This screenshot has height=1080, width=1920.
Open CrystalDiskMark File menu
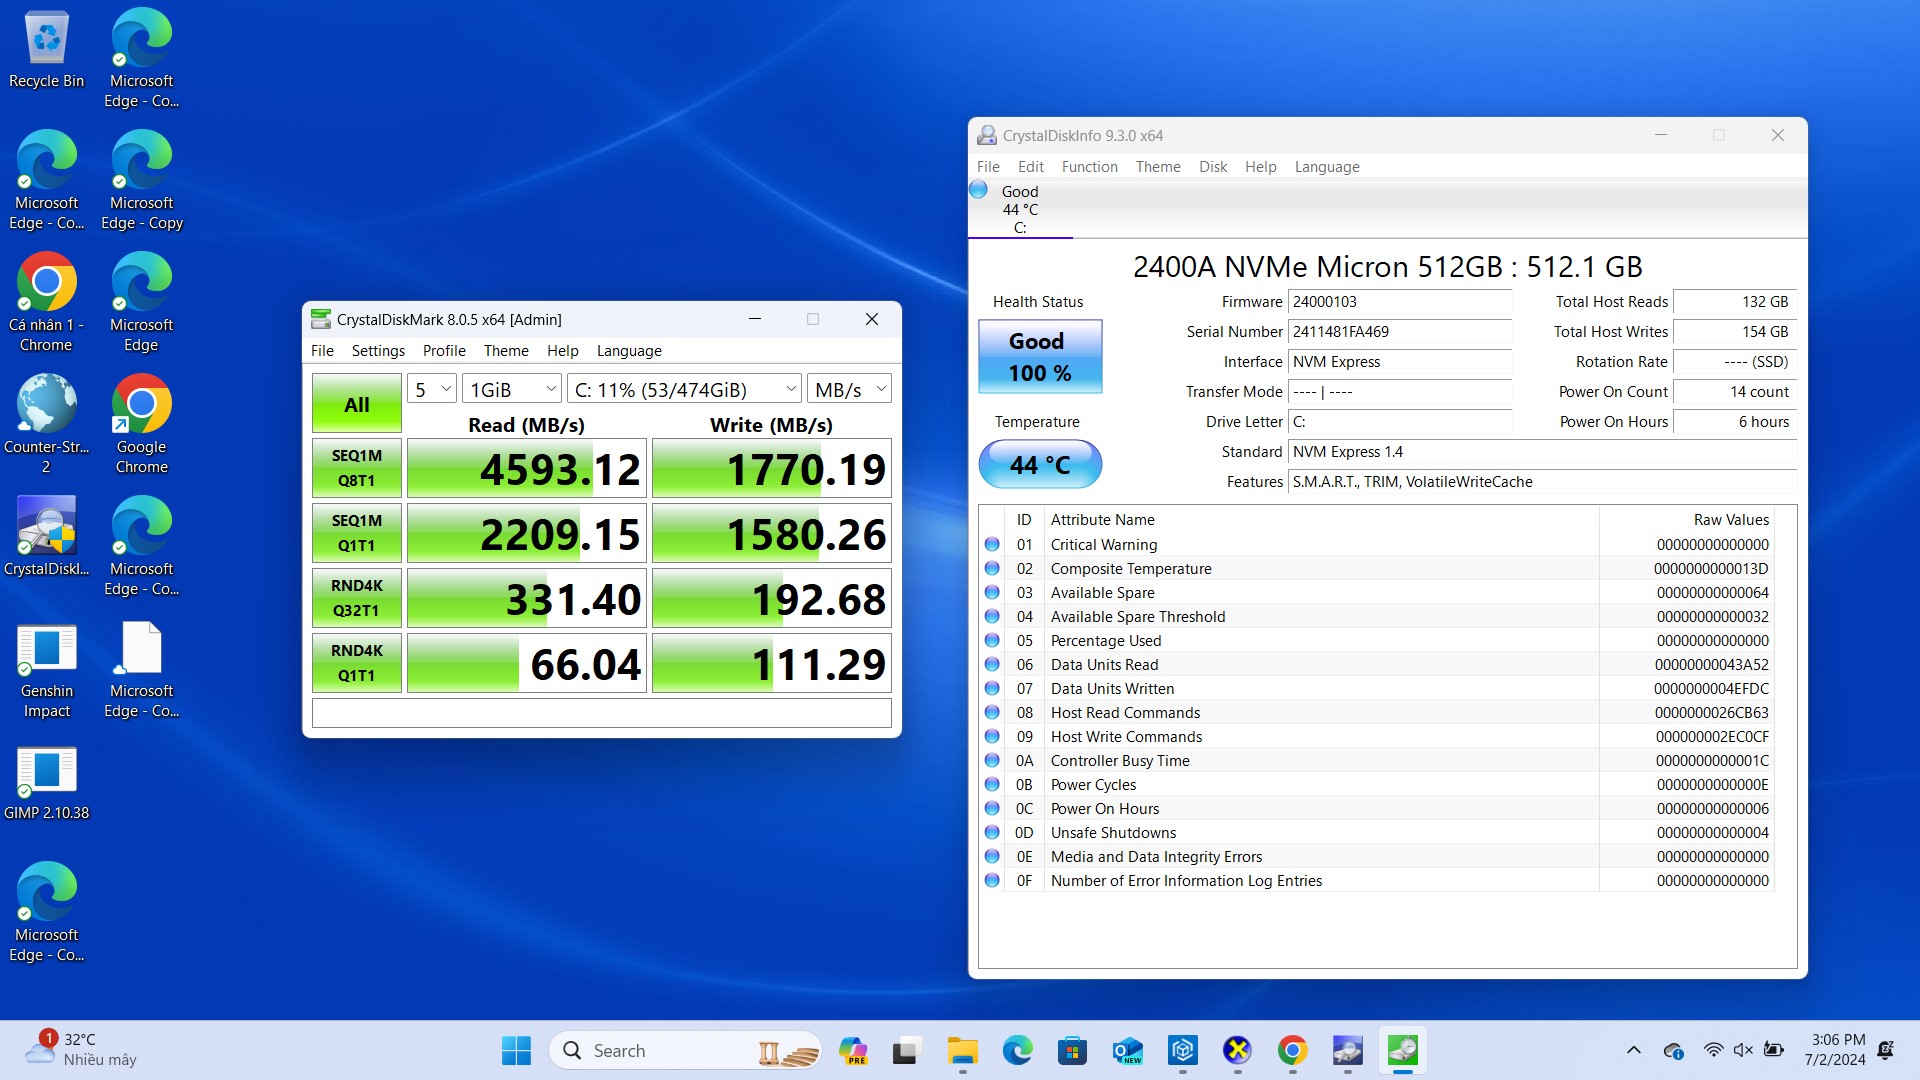click(x=322, y=351)
